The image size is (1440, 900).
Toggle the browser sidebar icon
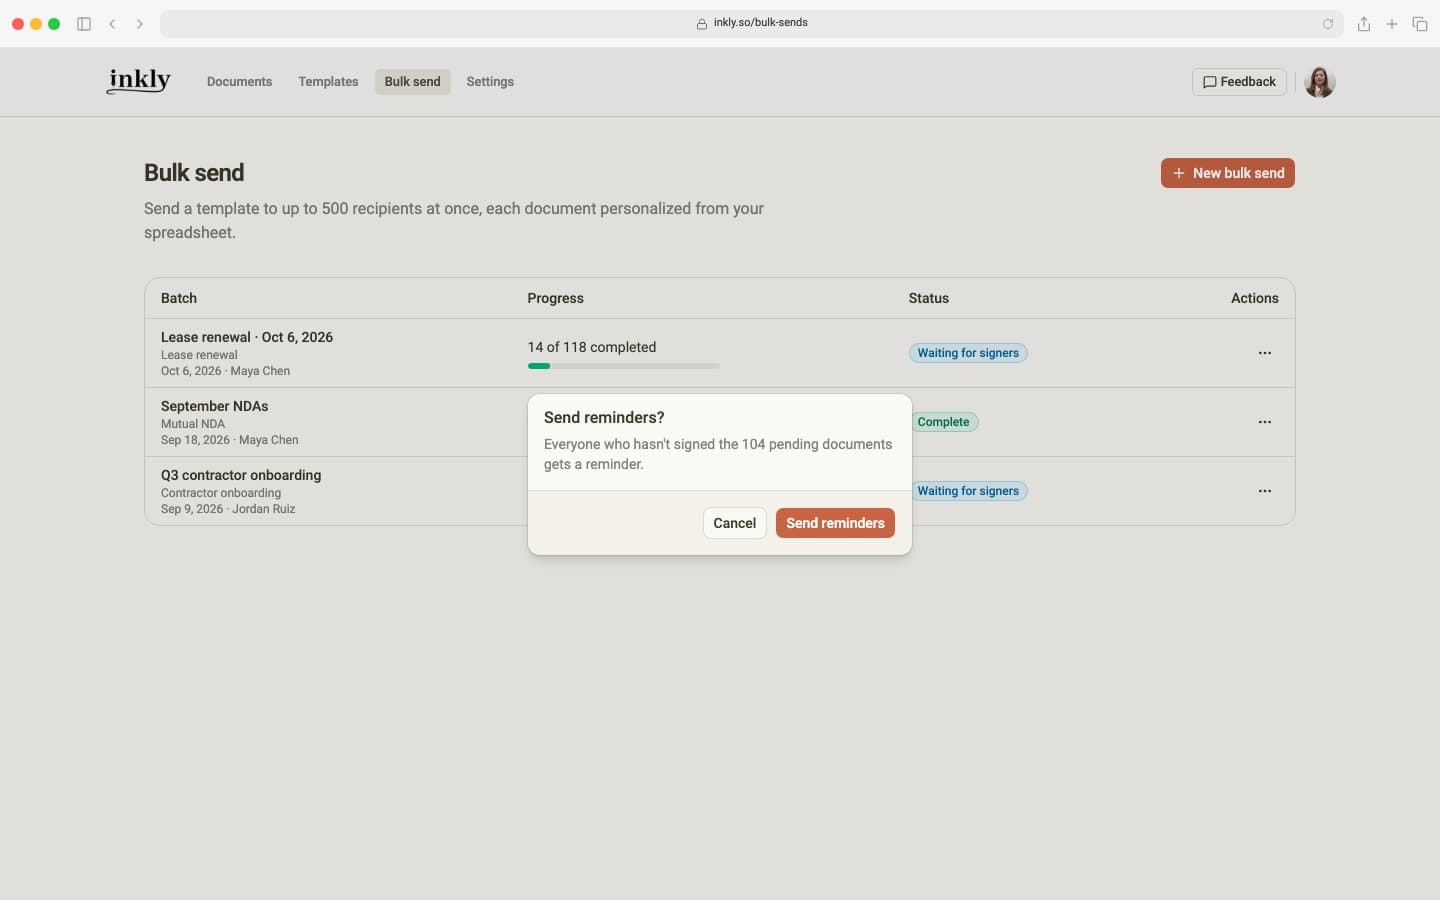point(84,24)
